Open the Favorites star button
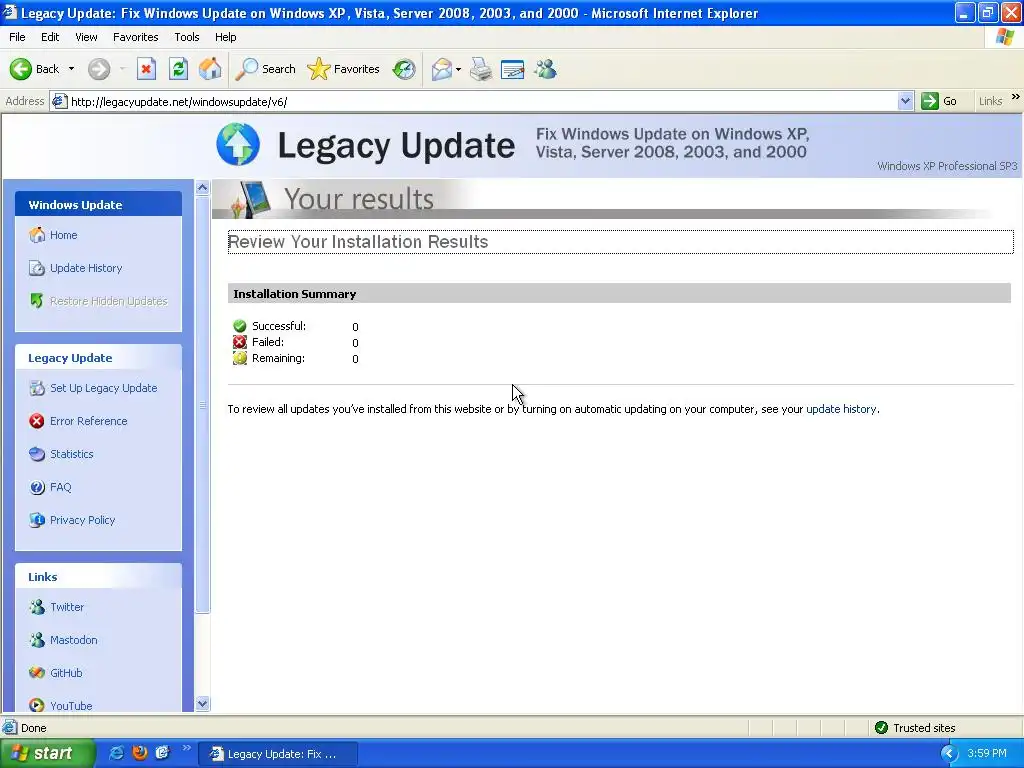 pyautogui.click(x=343, y=69)
